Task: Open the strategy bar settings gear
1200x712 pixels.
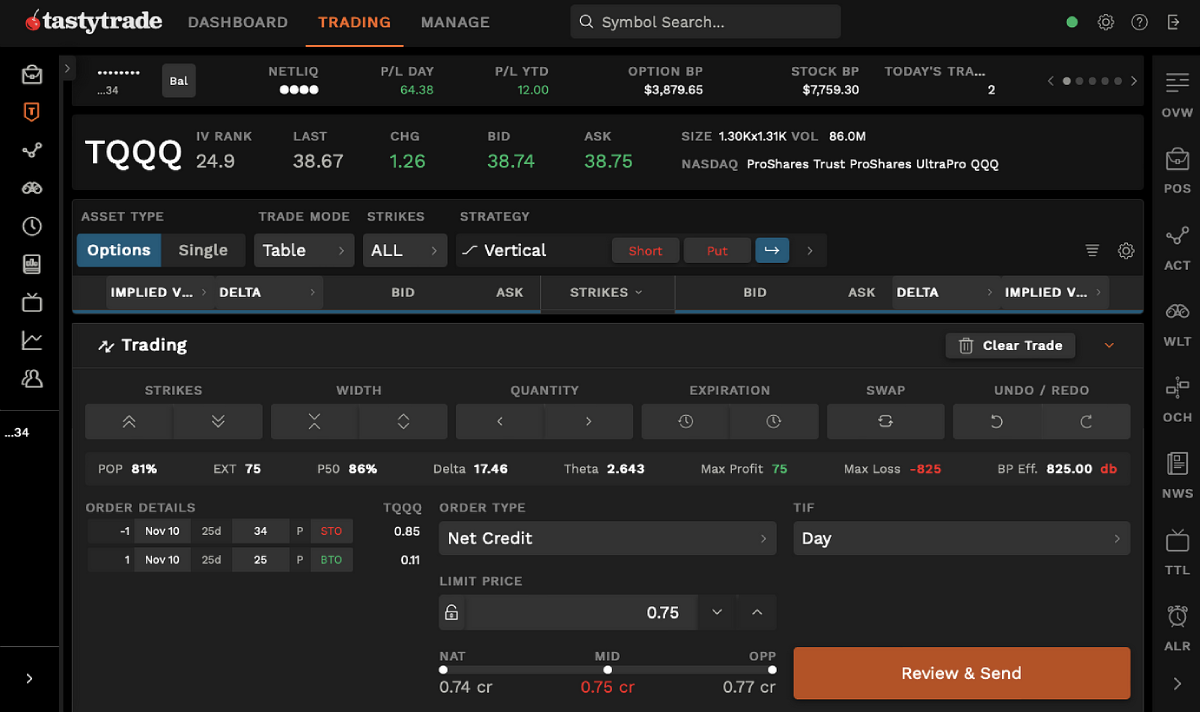Action: pos(1126,250)
